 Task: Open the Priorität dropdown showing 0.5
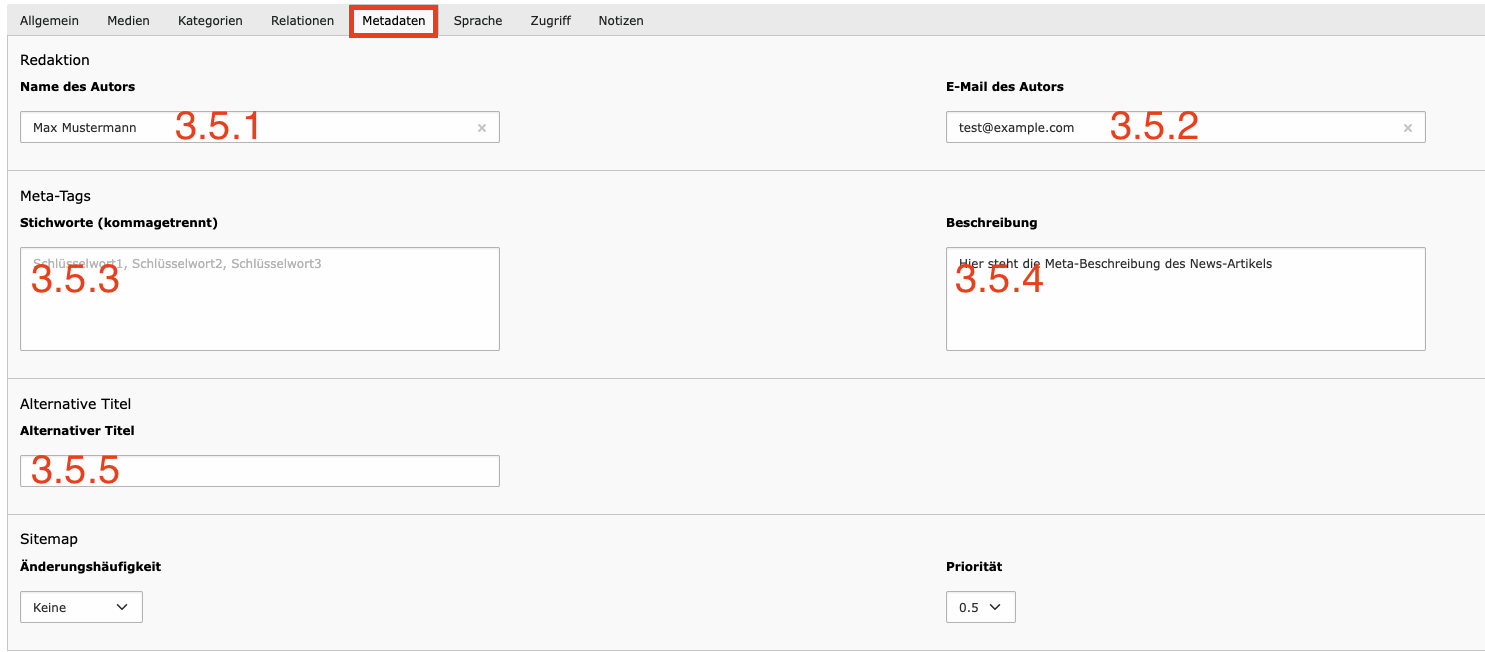[x=980, y=607]
